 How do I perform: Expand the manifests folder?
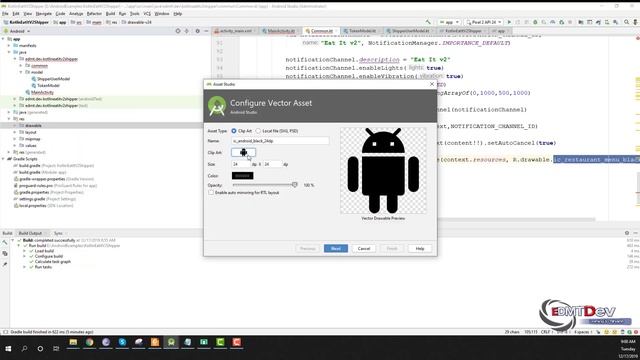coord(9,46)
